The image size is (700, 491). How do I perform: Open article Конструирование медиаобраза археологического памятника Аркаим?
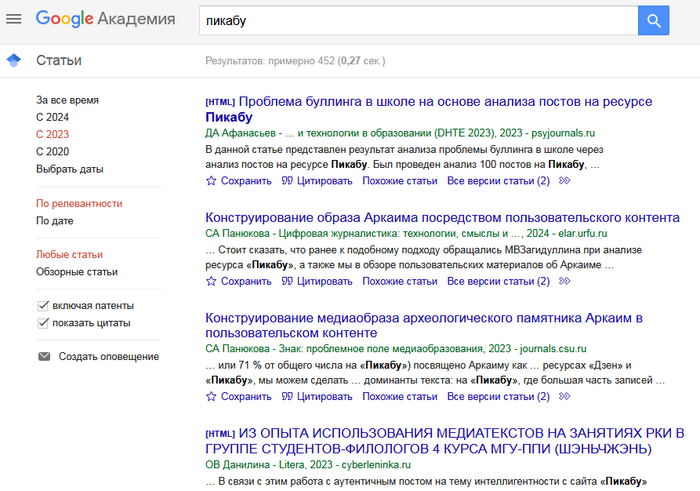coord(424,325)
